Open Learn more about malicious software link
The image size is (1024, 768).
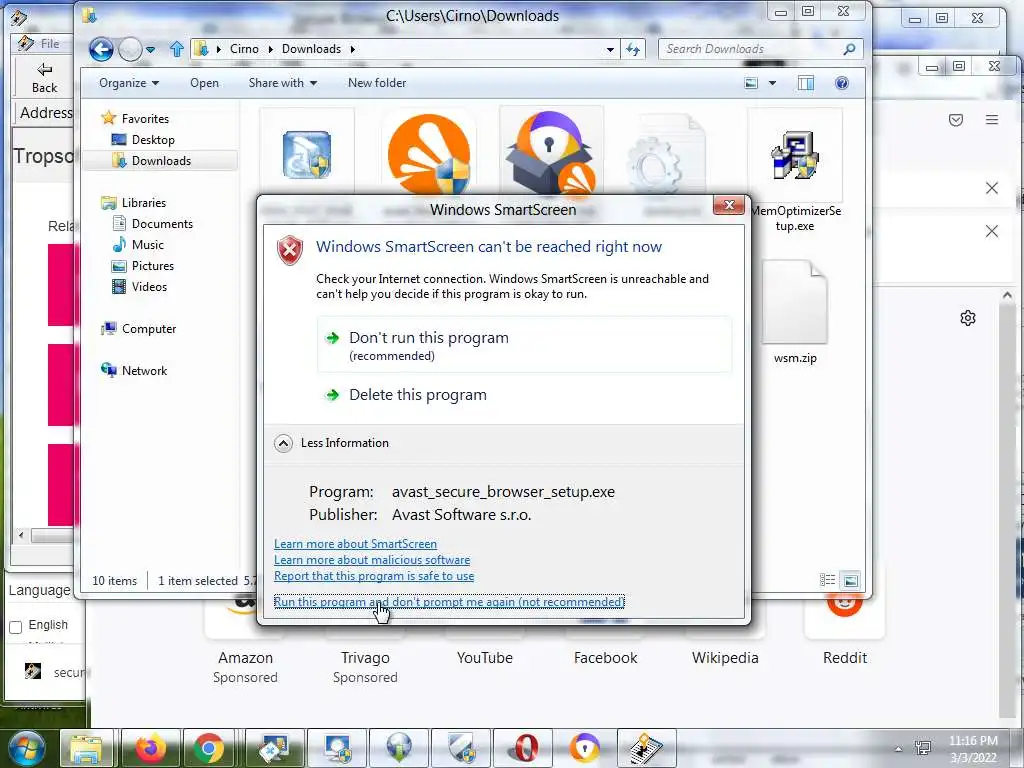(x=372, y=560)
